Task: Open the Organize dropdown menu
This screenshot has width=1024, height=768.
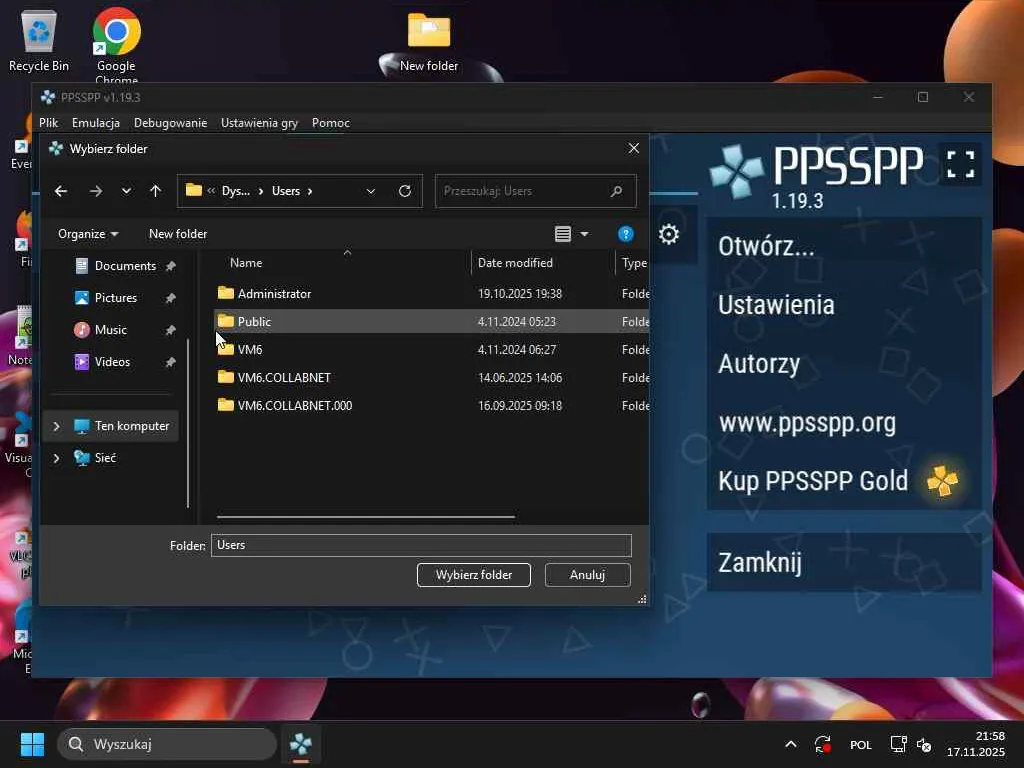Action: tap(88, 234)
